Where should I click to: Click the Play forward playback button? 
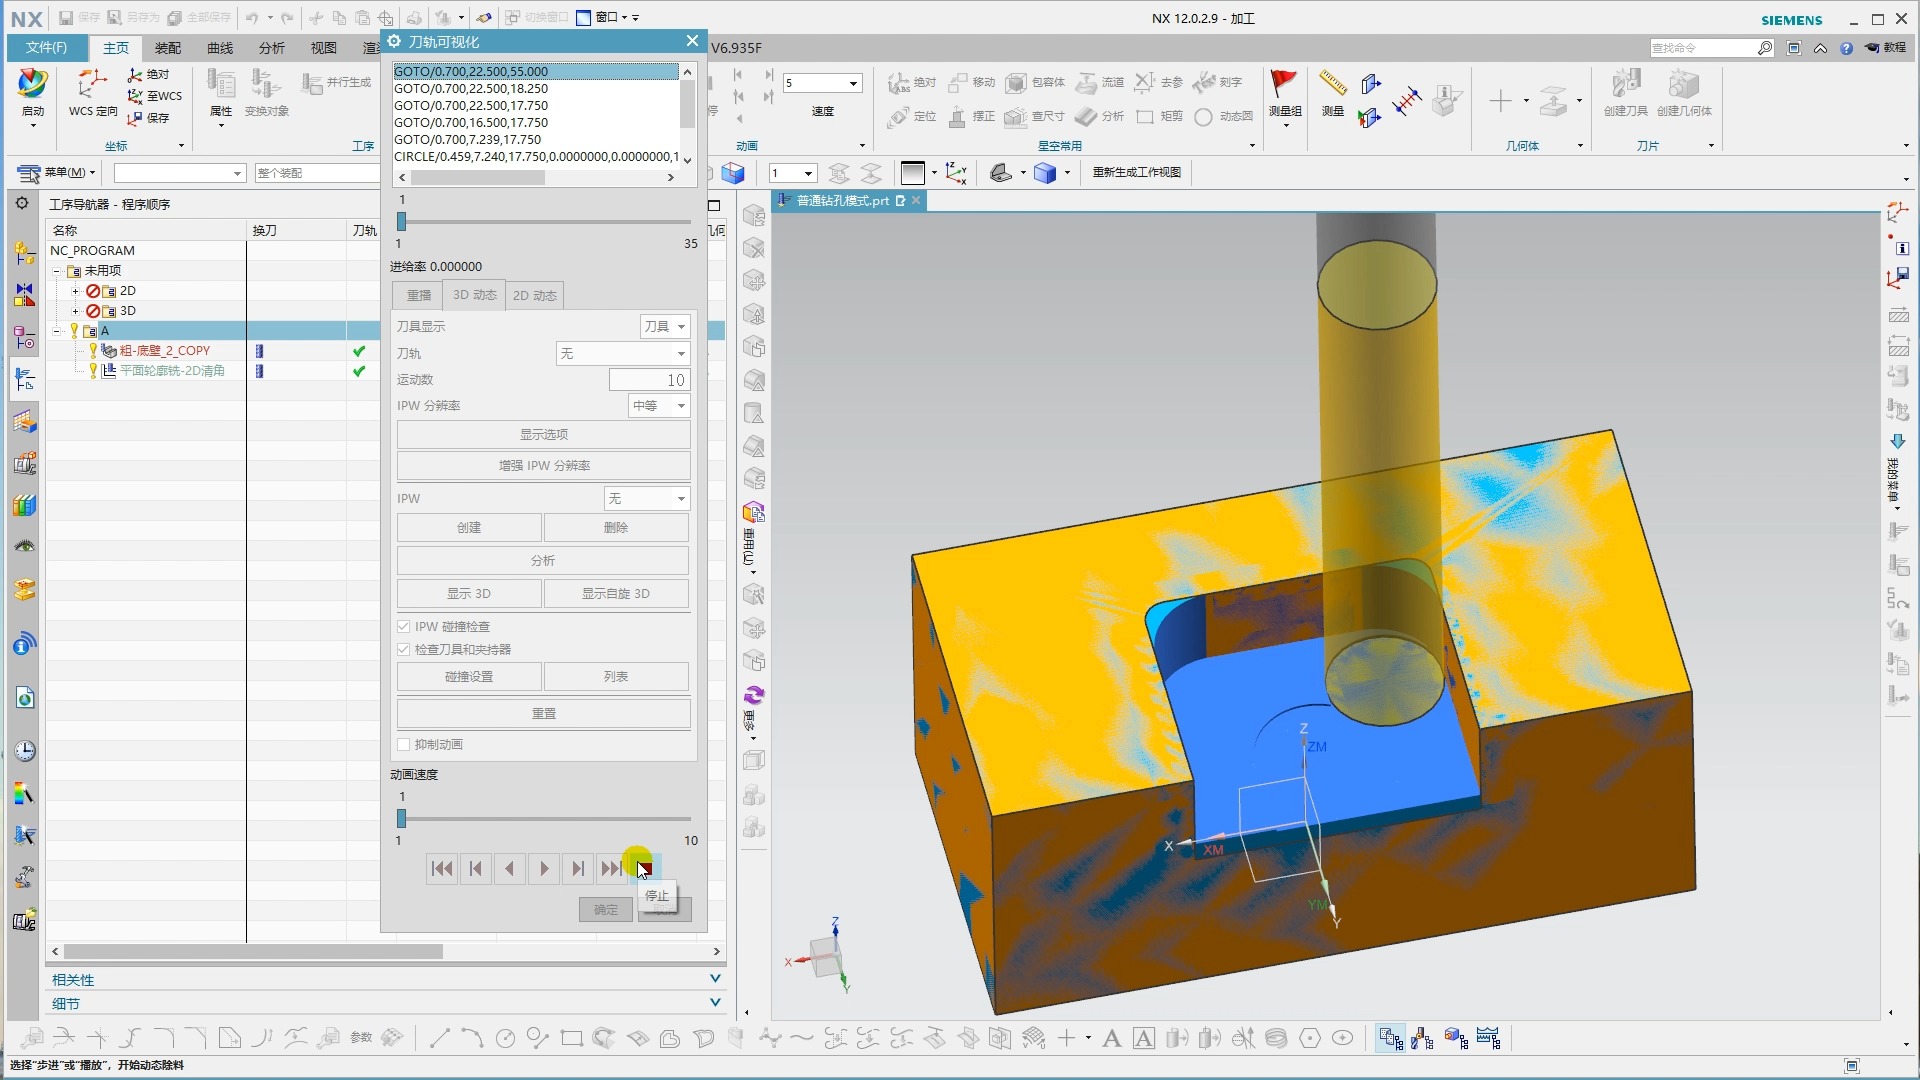pos(544,869)
